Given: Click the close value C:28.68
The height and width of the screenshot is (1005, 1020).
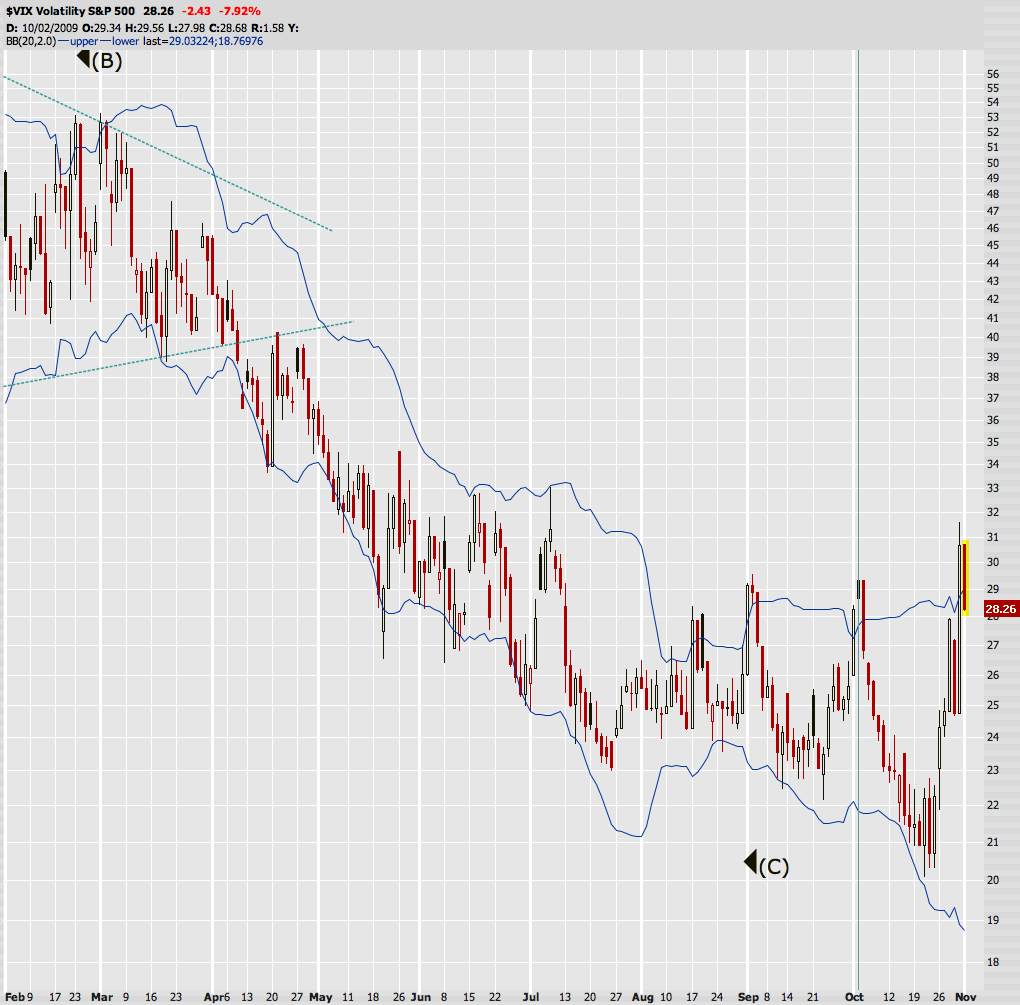Looking at the screenshot, I should [x=228, y=28].
